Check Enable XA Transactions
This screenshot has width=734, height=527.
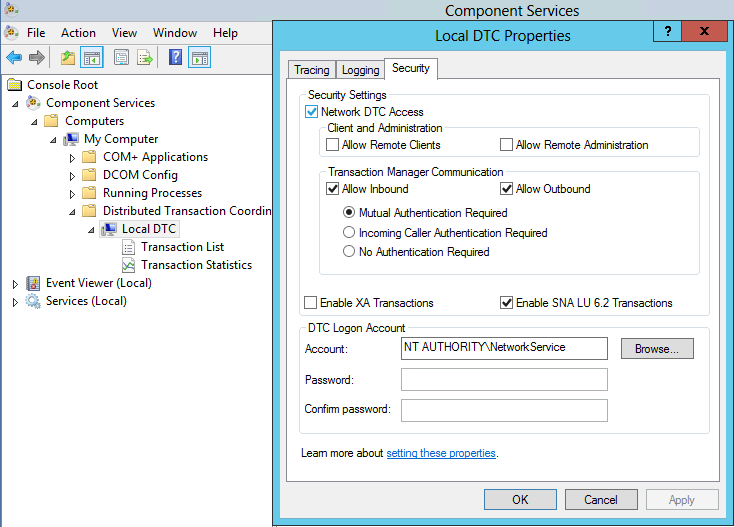[x=311, y=303]
